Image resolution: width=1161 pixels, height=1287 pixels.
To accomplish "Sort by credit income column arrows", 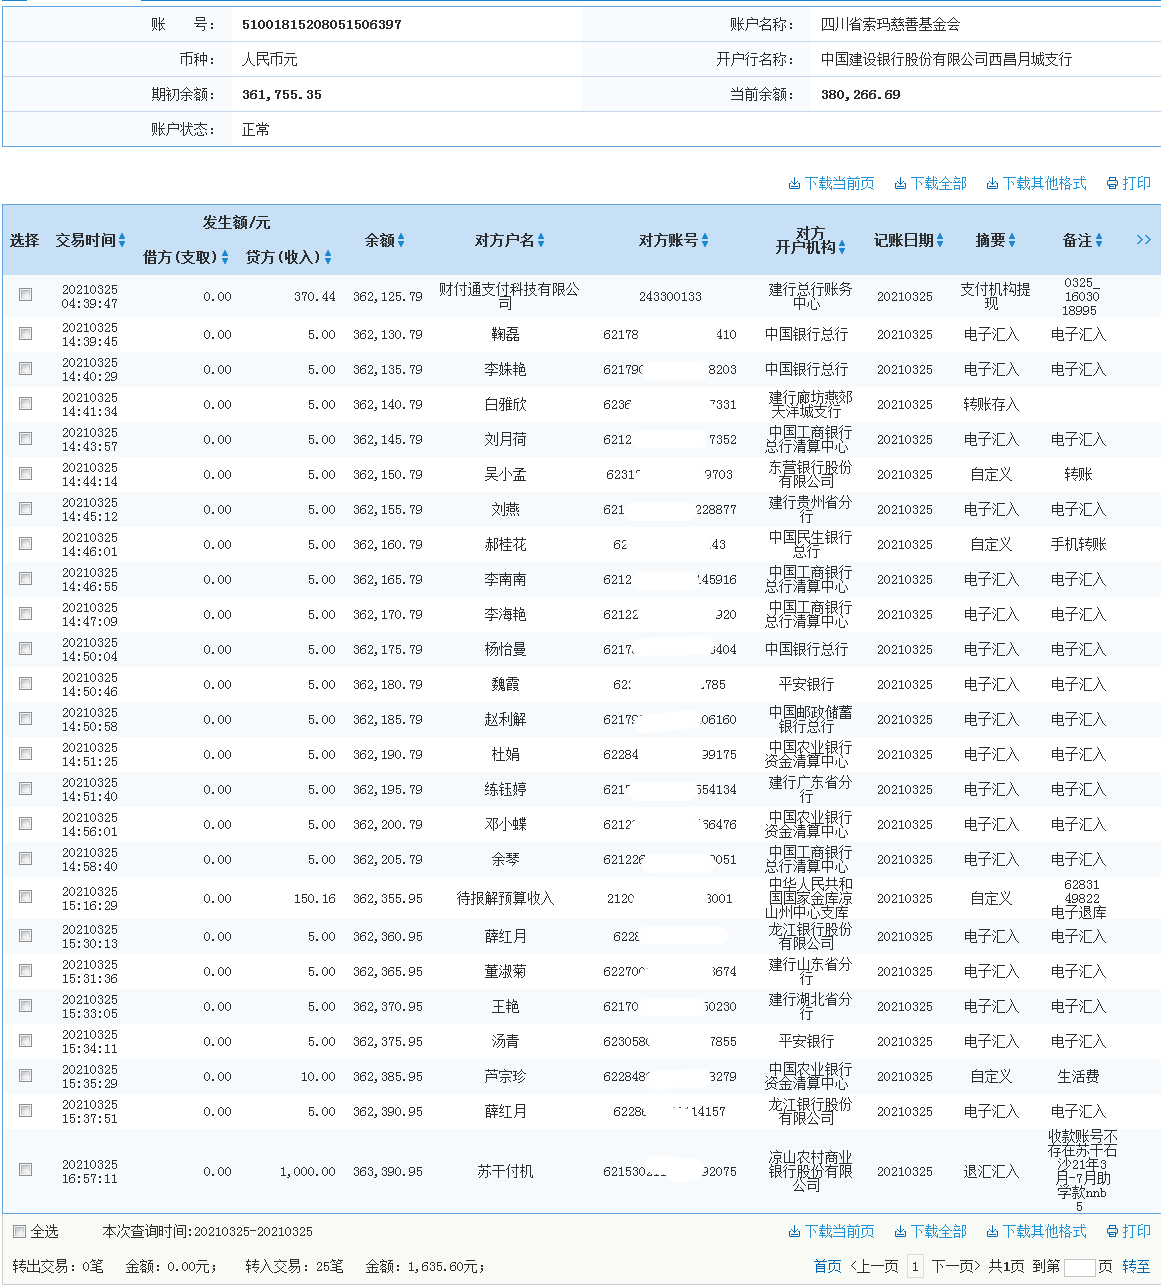I will pos(328,258).
